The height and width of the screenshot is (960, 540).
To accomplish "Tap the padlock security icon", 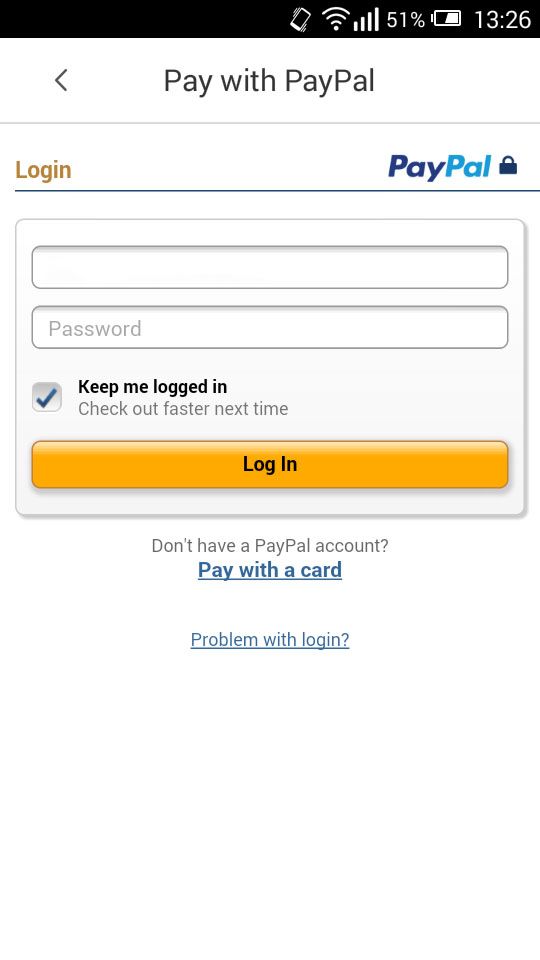I will click(508, 165).
